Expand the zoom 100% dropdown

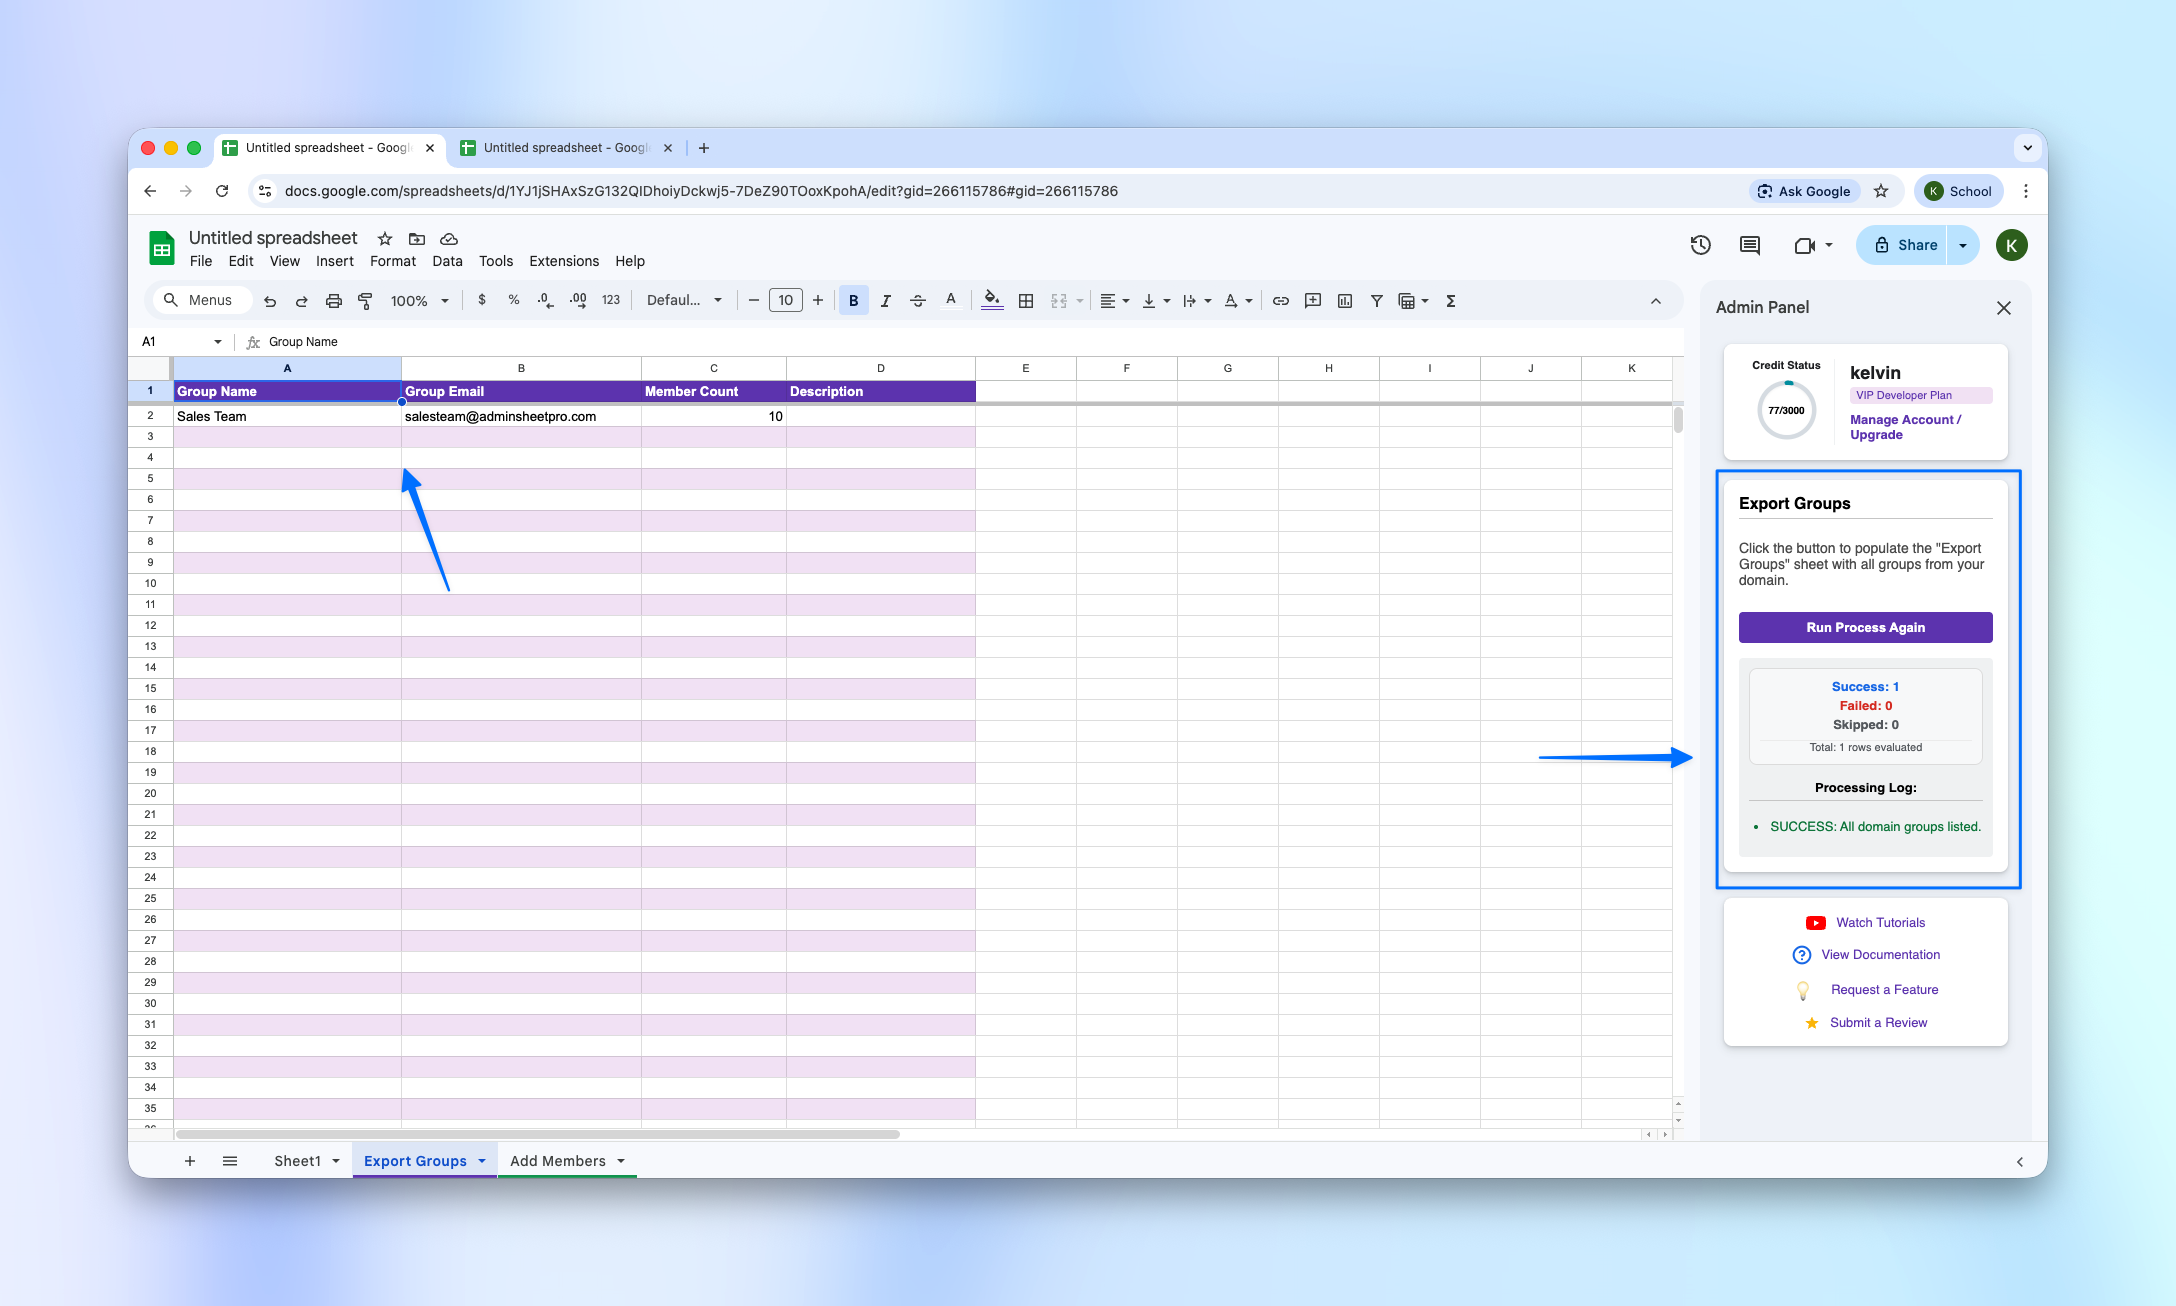coord(419,301)
